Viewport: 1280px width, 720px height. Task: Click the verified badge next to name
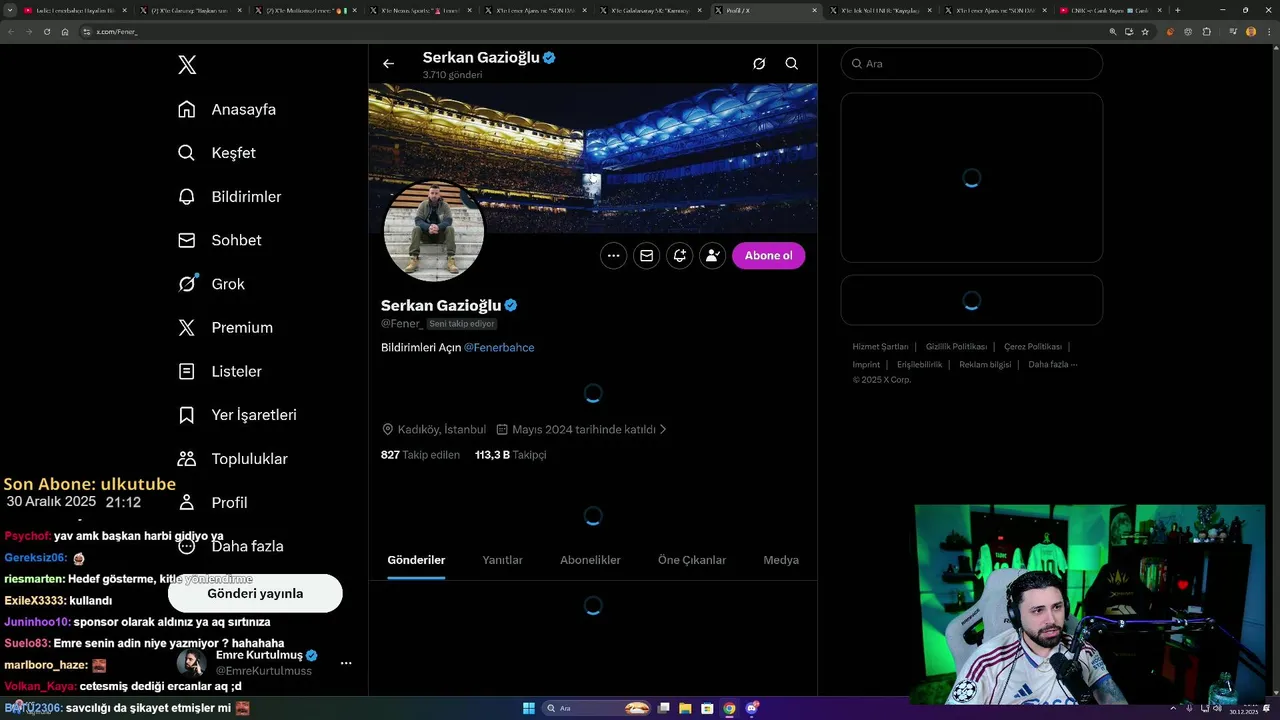[511, 305]
